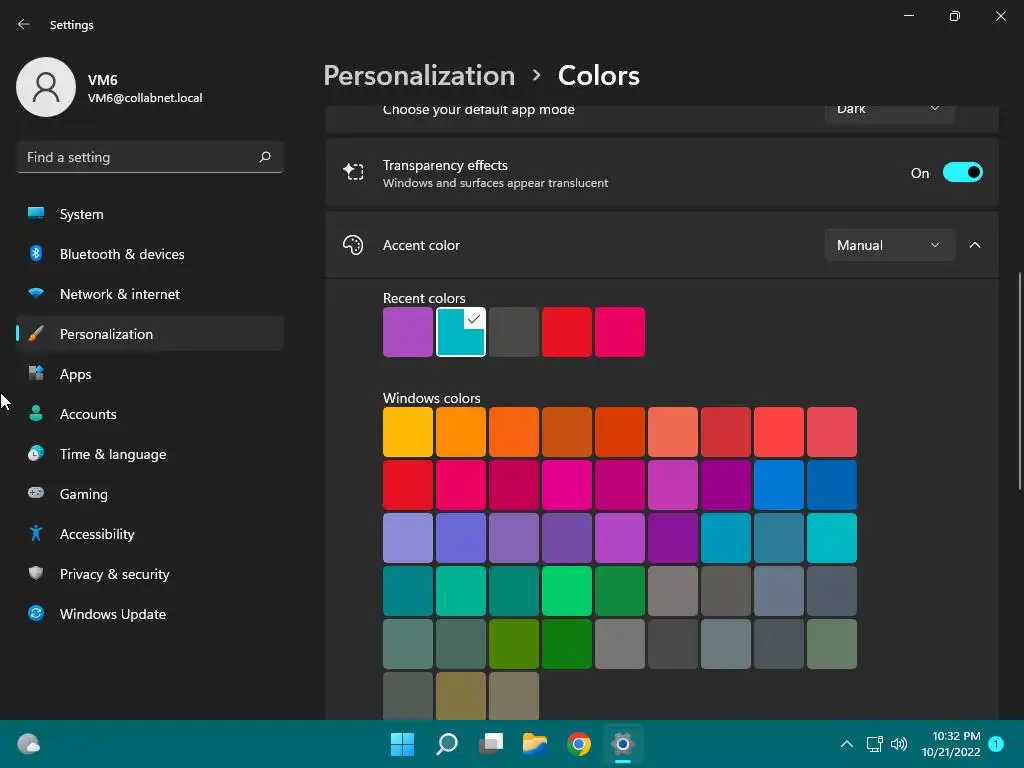1024x768 pixels.
Task: Open Network & internet settings
Action: (x=150, y=294)
